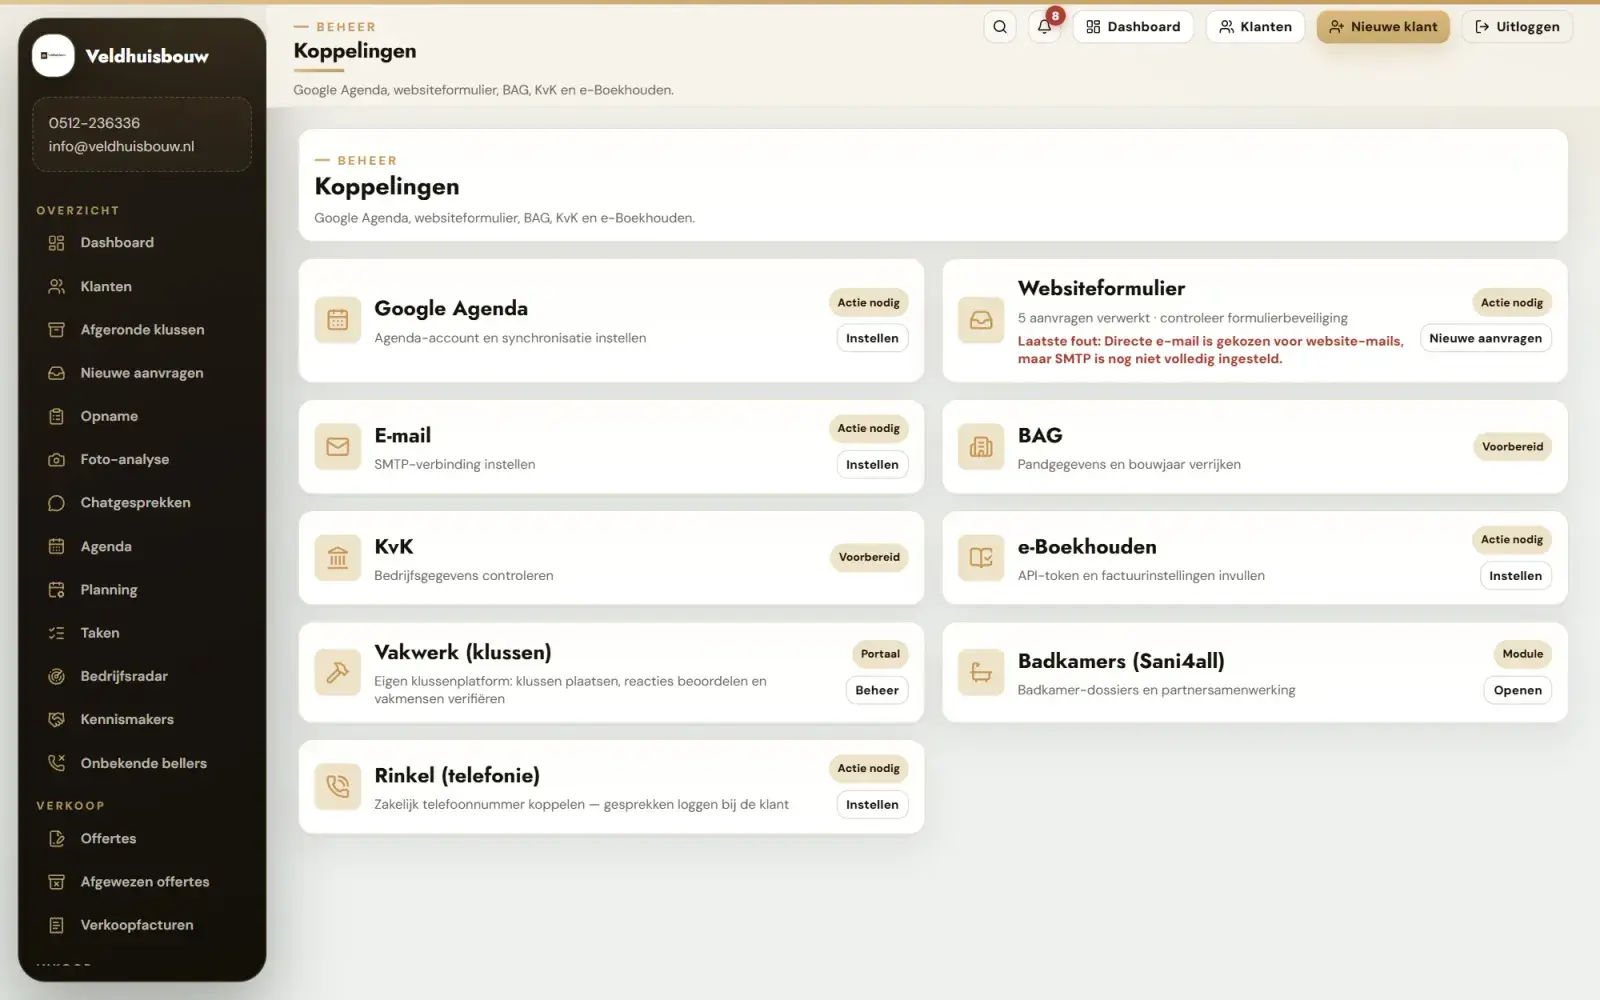Click Instellen on the e-Boekhouden card
Image resolution: width=1600 pixels, height=1000 pixels.
1515,576
